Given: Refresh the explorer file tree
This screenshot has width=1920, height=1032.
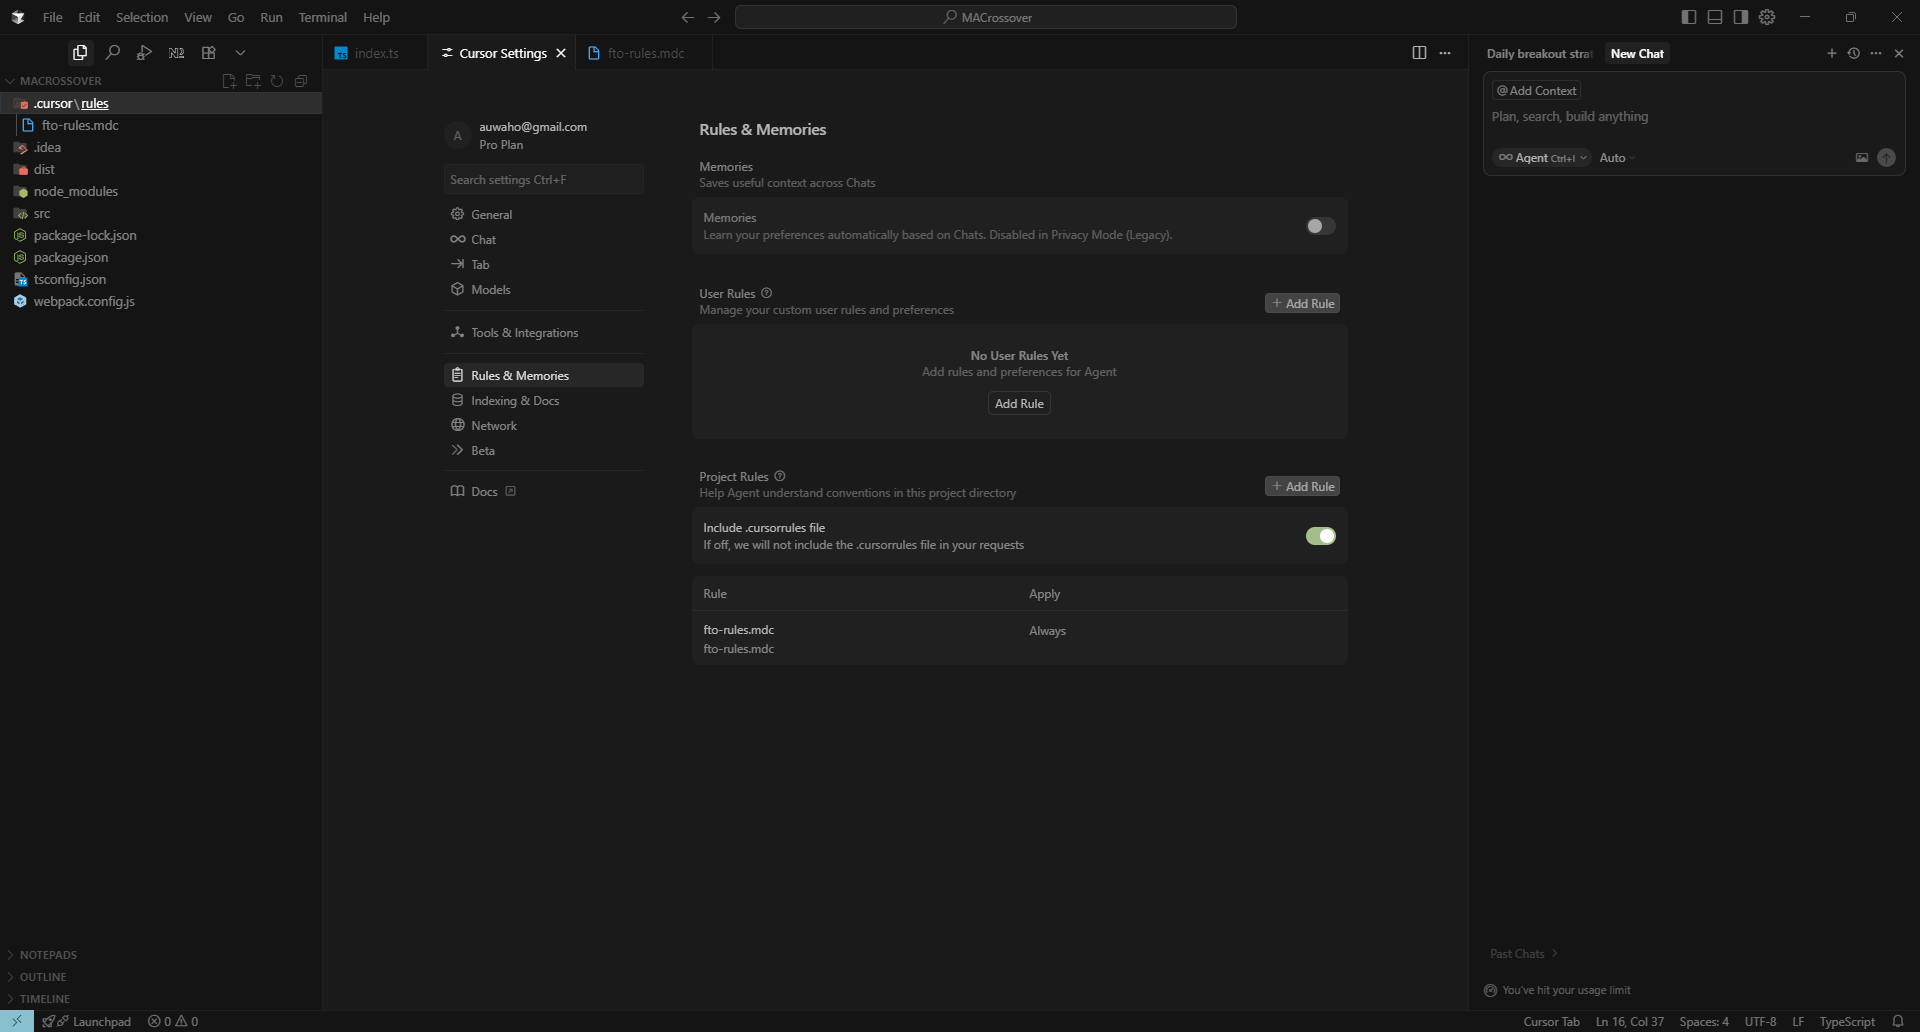Looking at the screenshot, I should [x=277, y=81].
